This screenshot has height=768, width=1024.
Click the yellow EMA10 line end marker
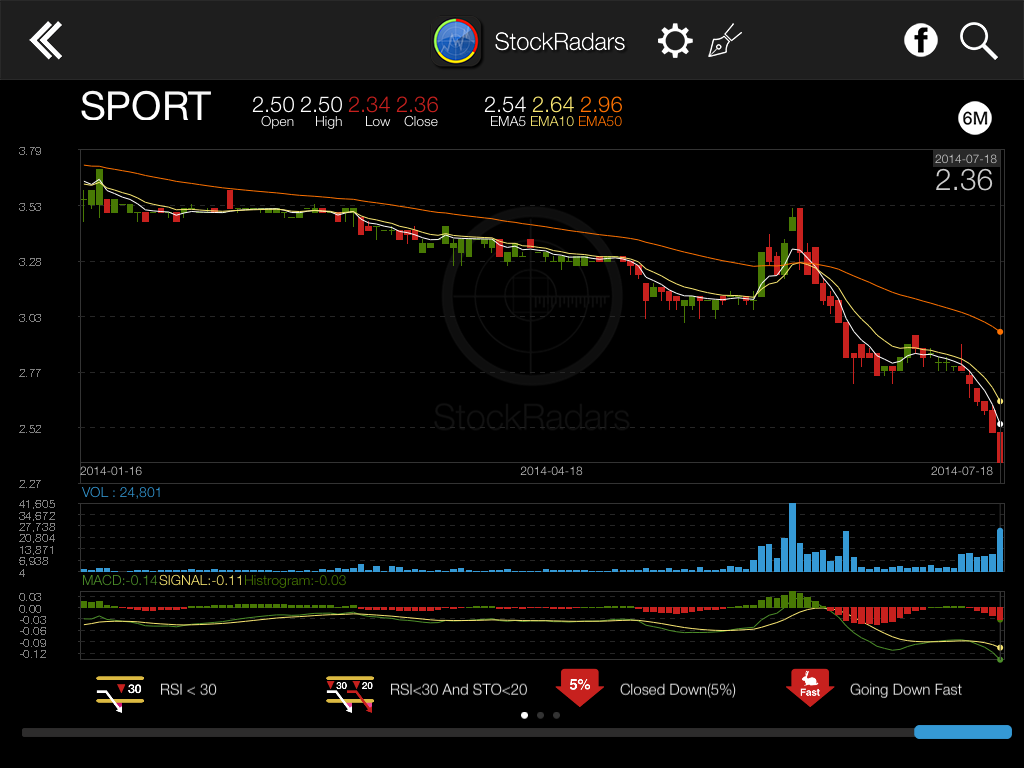[1000, 401]
